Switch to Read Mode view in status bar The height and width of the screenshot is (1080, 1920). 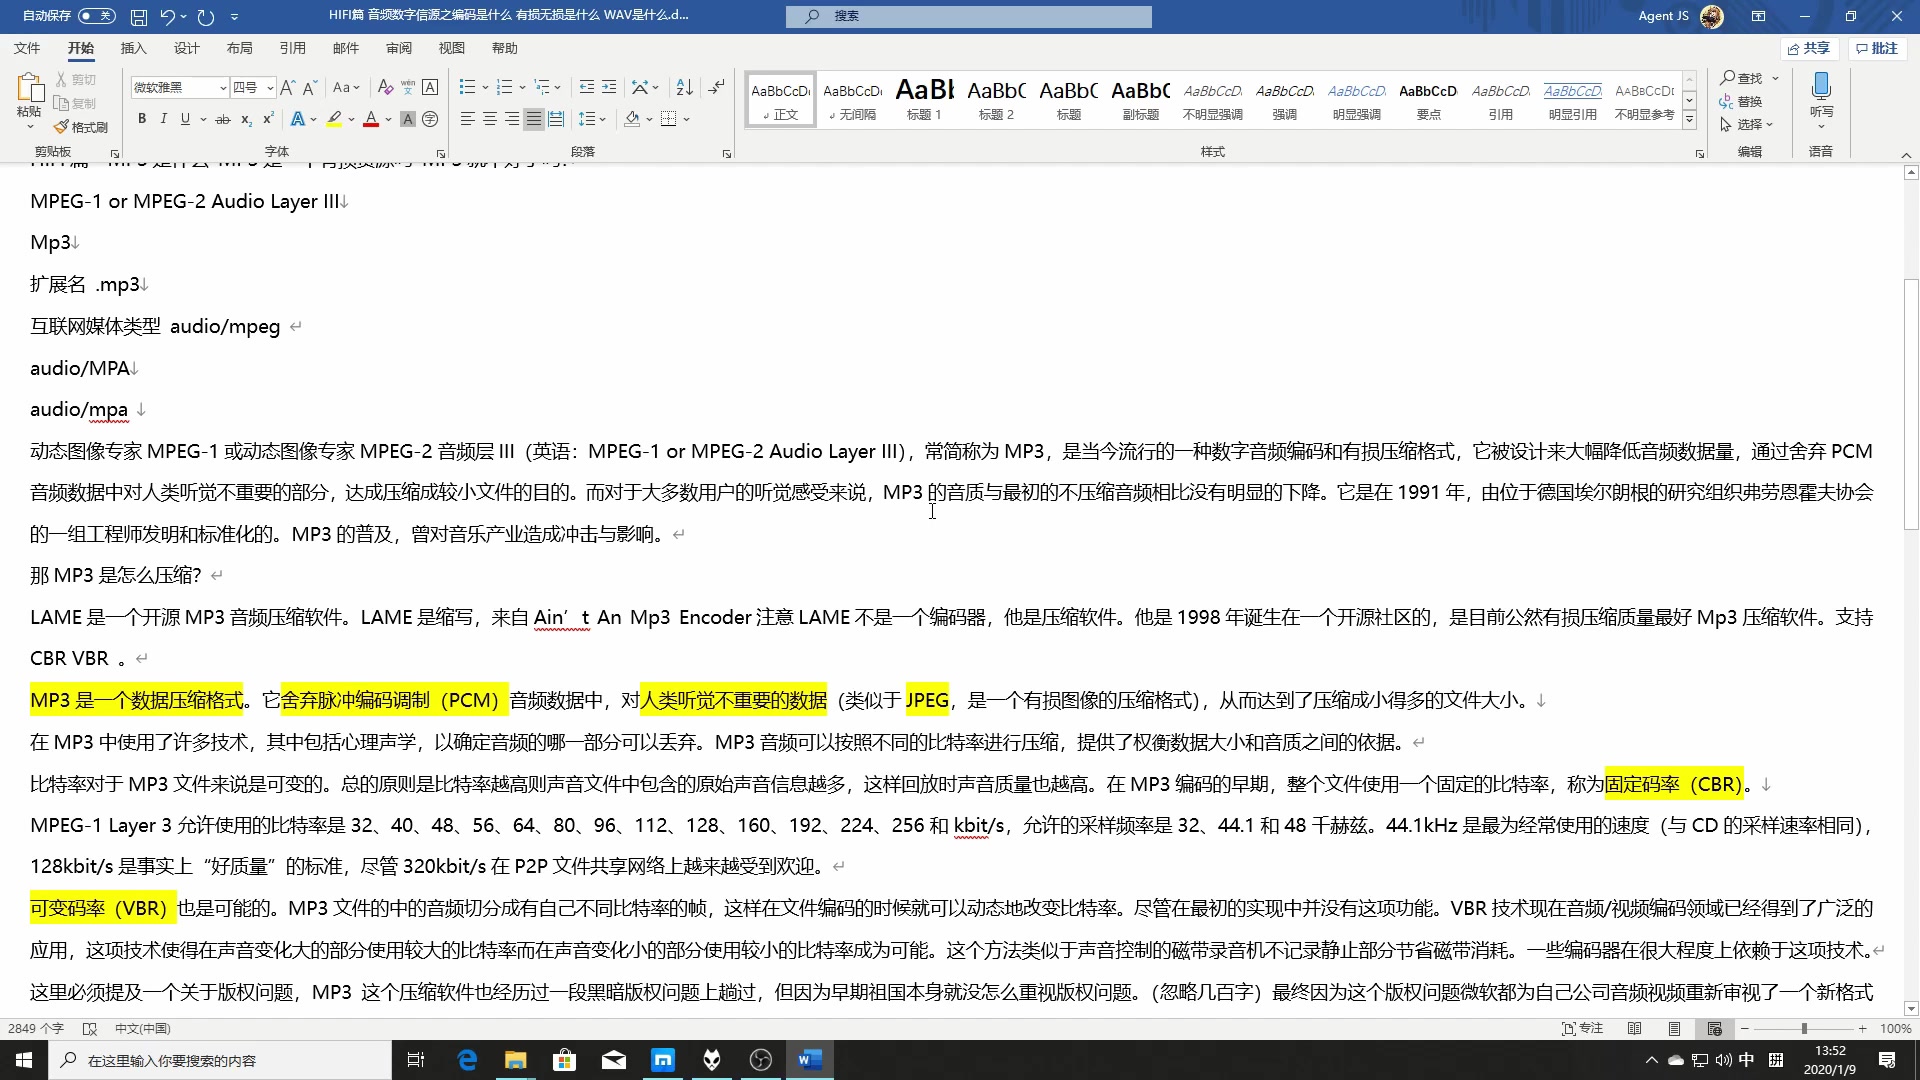[1635, 1028]
